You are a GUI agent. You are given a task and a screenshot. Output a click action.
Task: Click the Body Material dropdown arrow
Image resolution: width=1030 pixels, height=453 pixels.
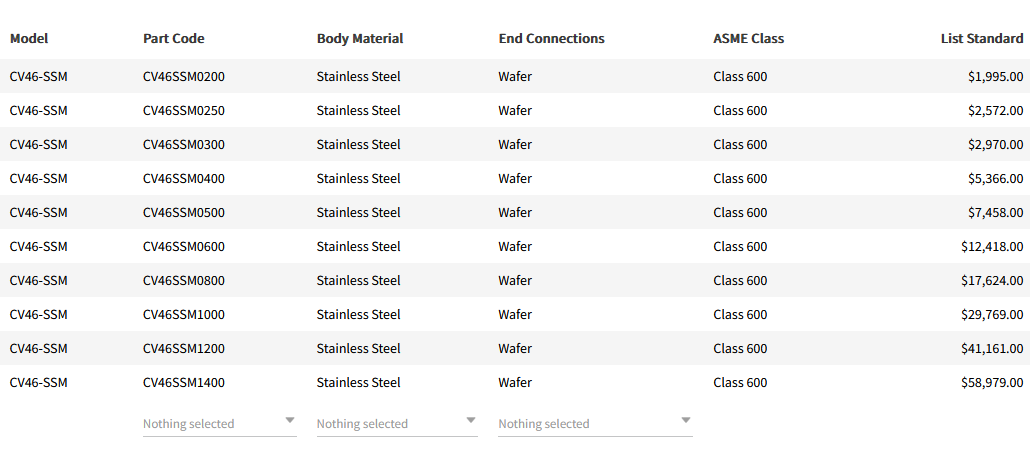pyautogui.click(x=471, y=421)
